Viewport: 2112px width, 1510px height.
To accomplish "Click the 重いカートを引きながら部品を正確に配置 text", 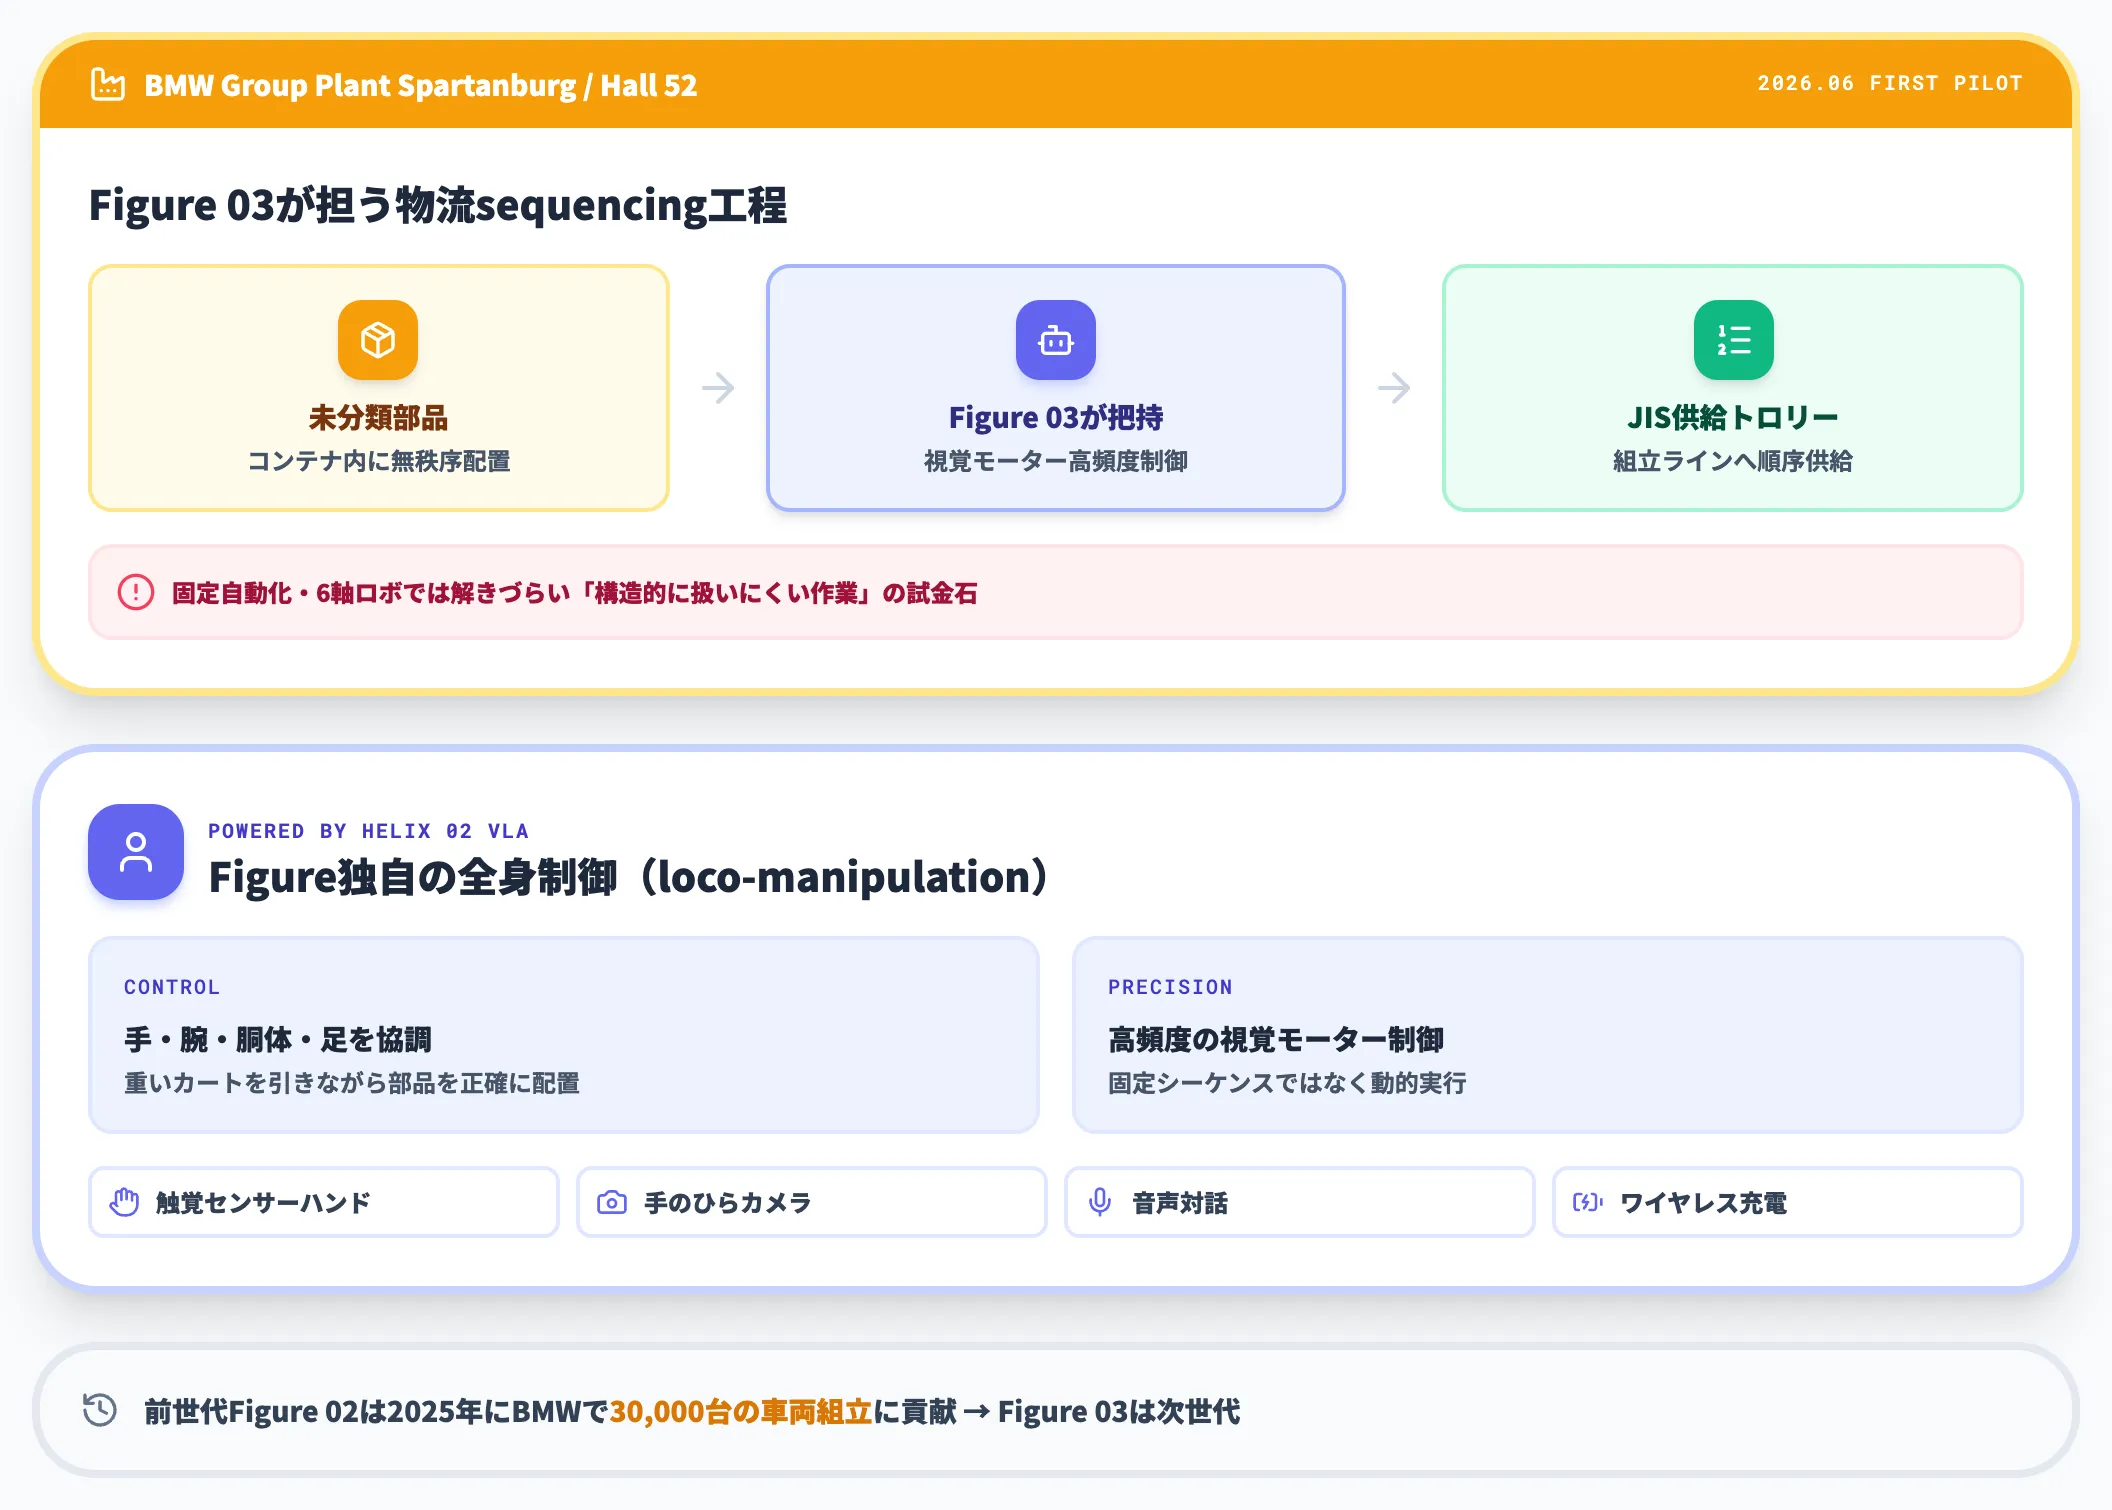I will [x=352, y=1083].
